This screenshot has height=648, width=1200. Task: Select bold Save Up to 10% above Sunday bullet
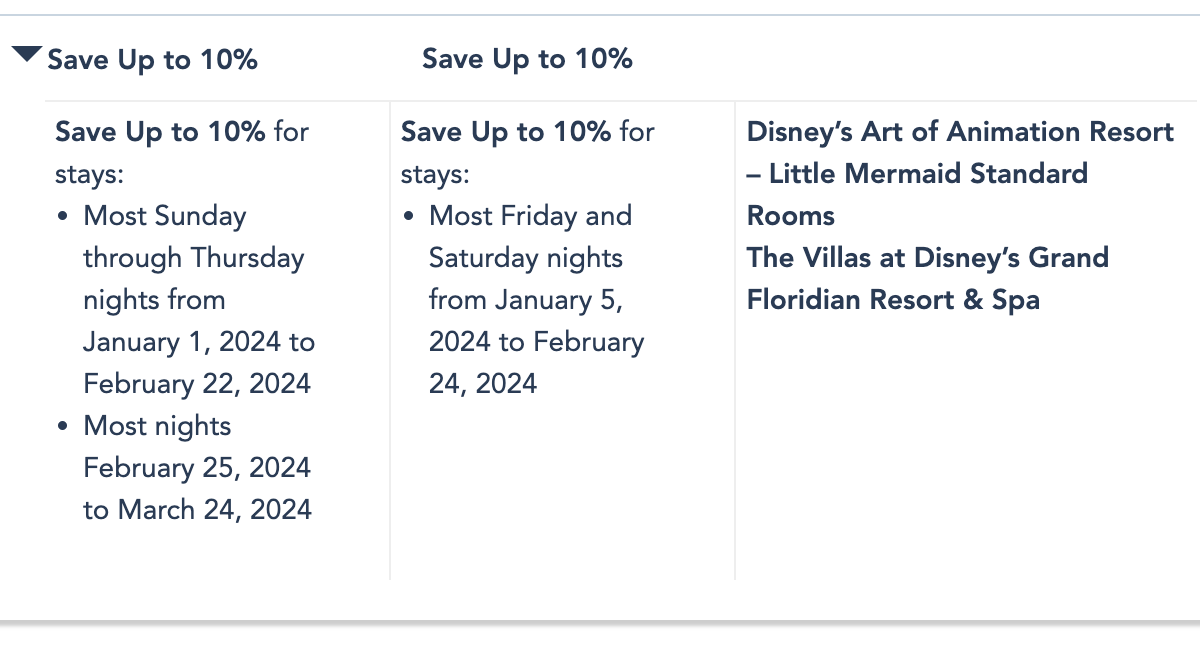(x=160, y=132)
